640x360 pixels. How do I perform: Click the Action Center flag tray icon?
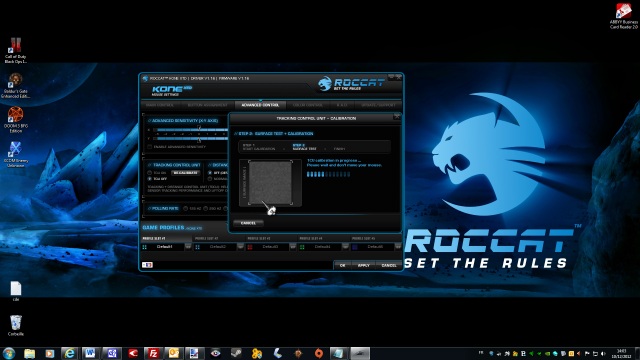tap(587, 353)
